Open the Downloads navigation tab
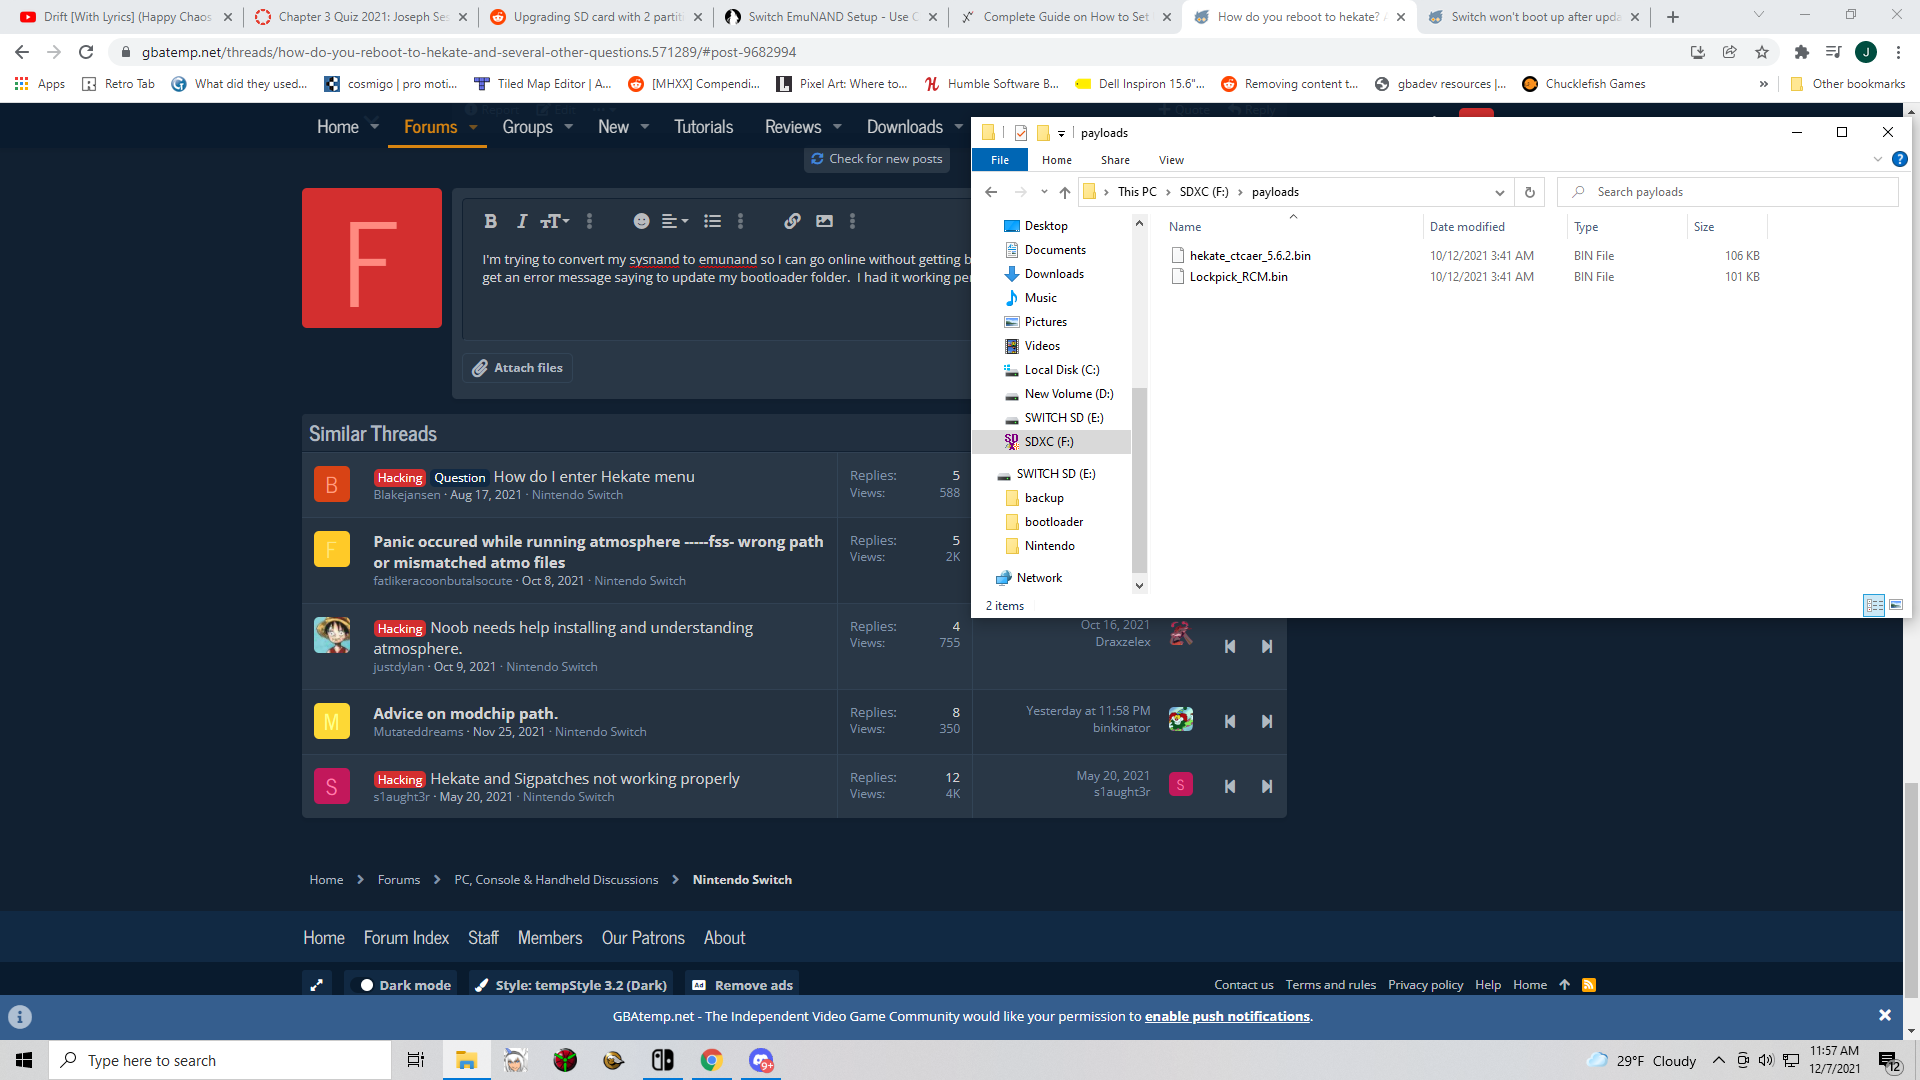Image resolution: width=1920 pixels, height=1080 pixels. [904, 127]
